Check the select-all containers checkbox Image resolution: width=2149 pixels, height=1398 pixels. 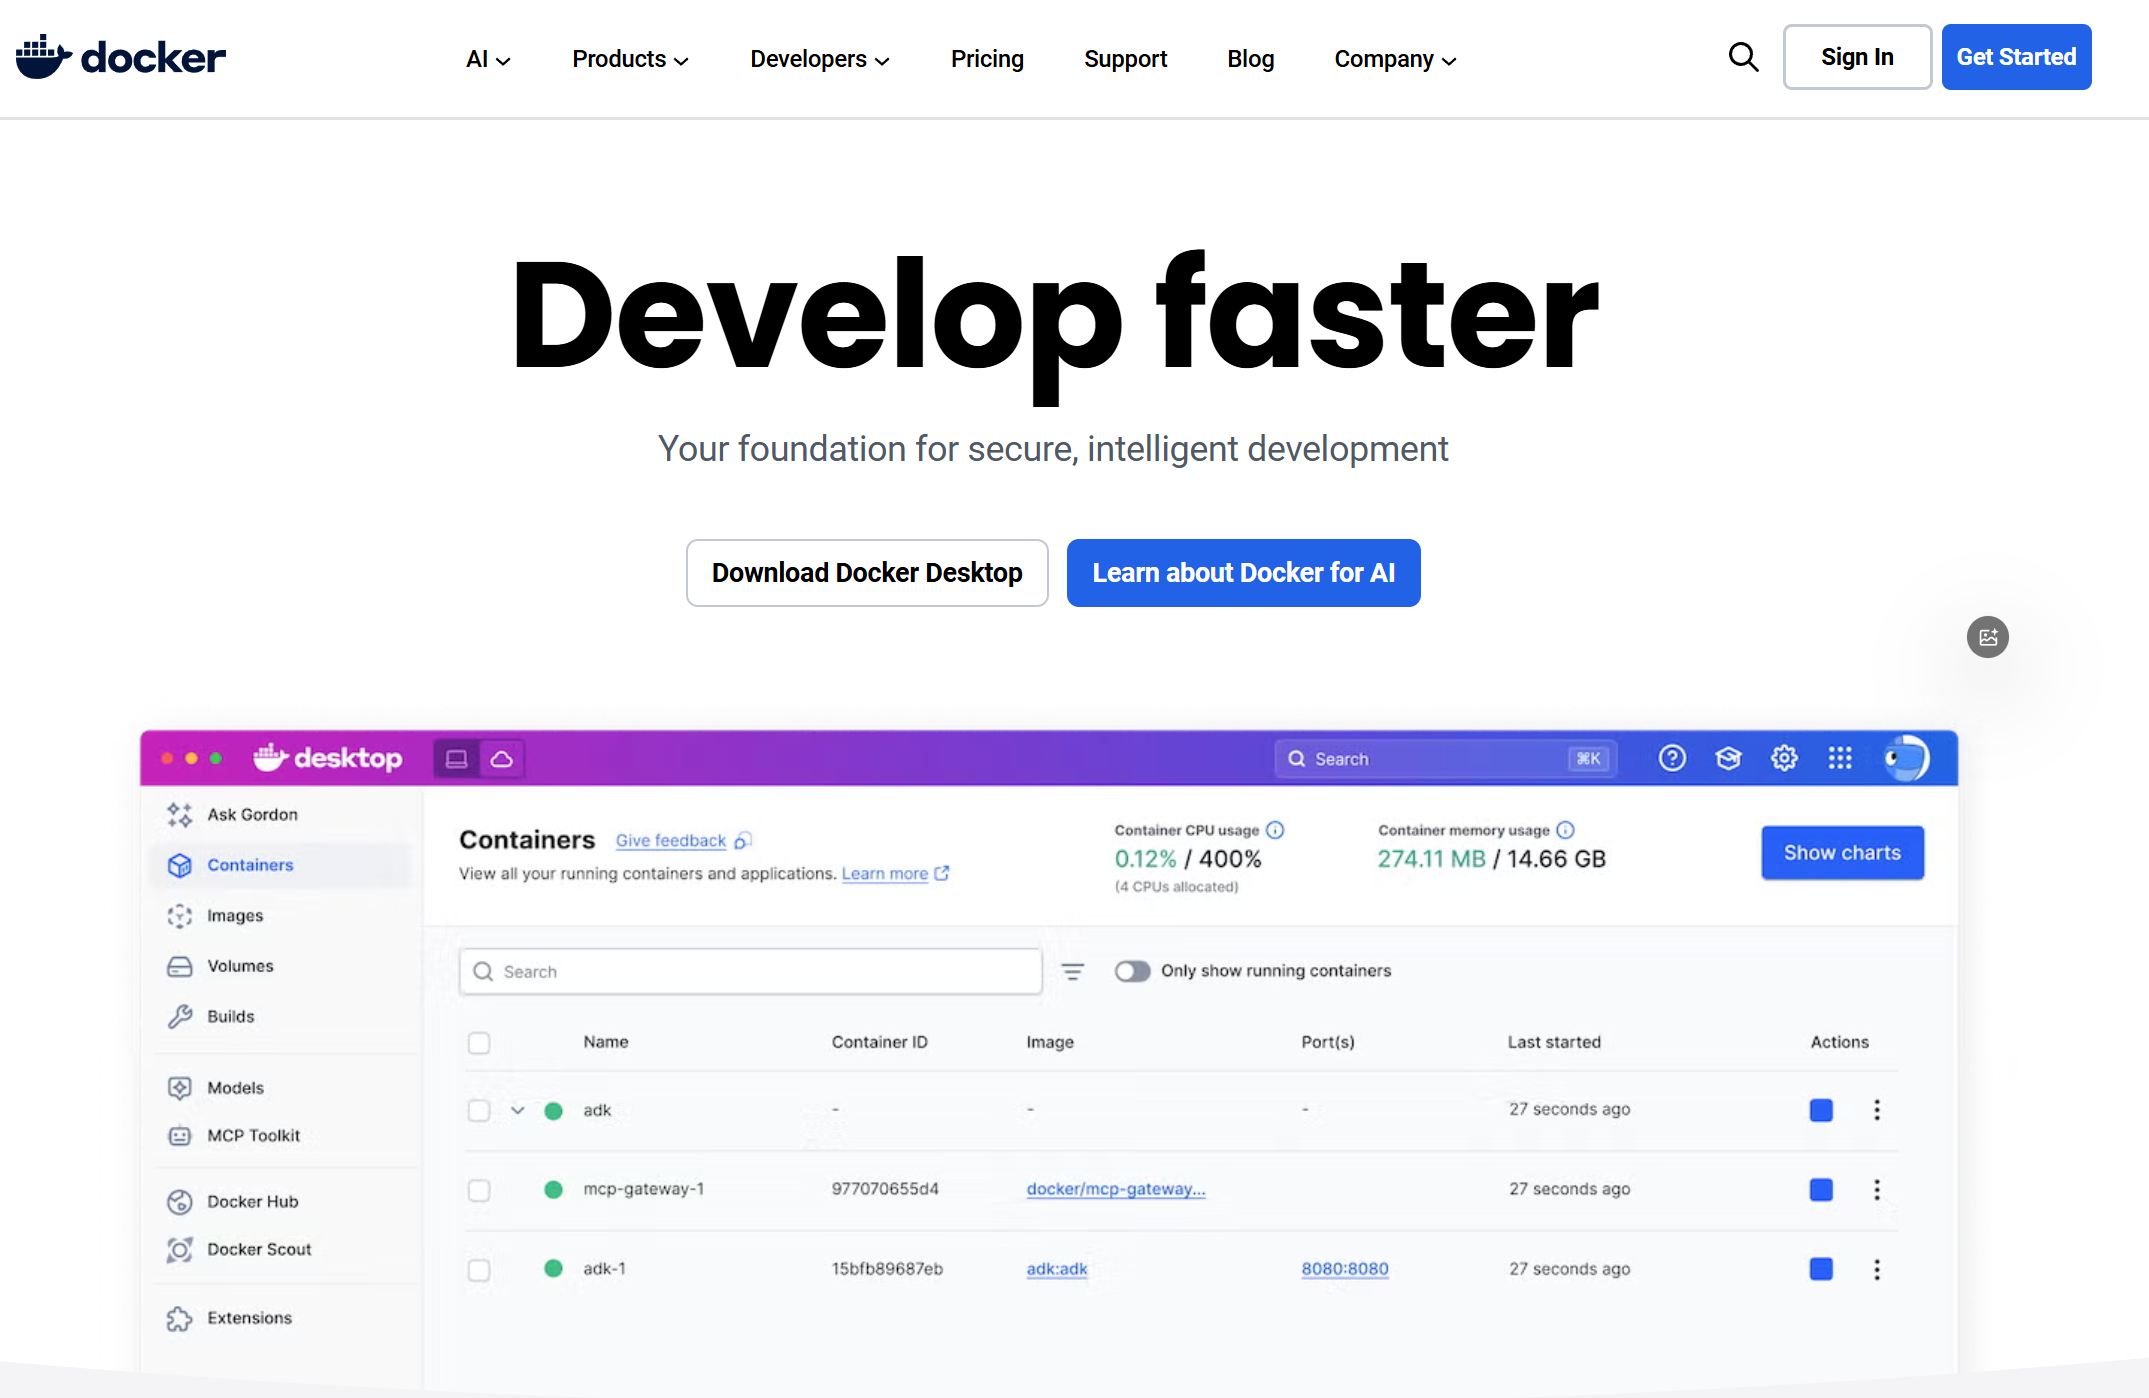point(479,1043)
